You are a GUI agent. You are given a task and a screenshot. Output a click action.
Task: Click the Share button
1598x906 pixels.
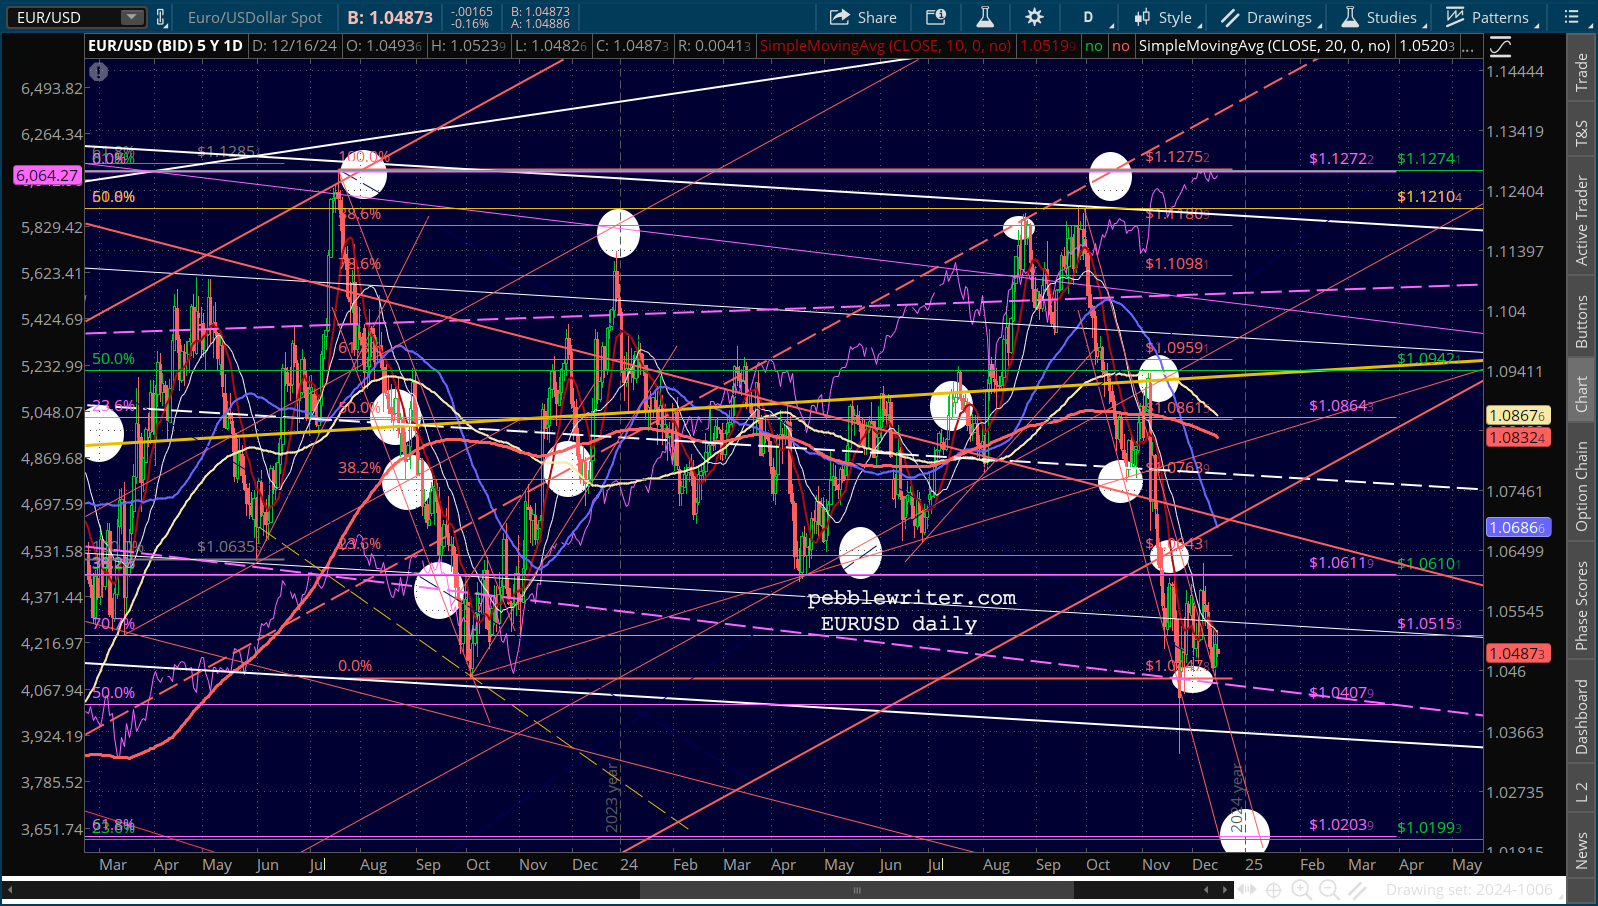863,17
